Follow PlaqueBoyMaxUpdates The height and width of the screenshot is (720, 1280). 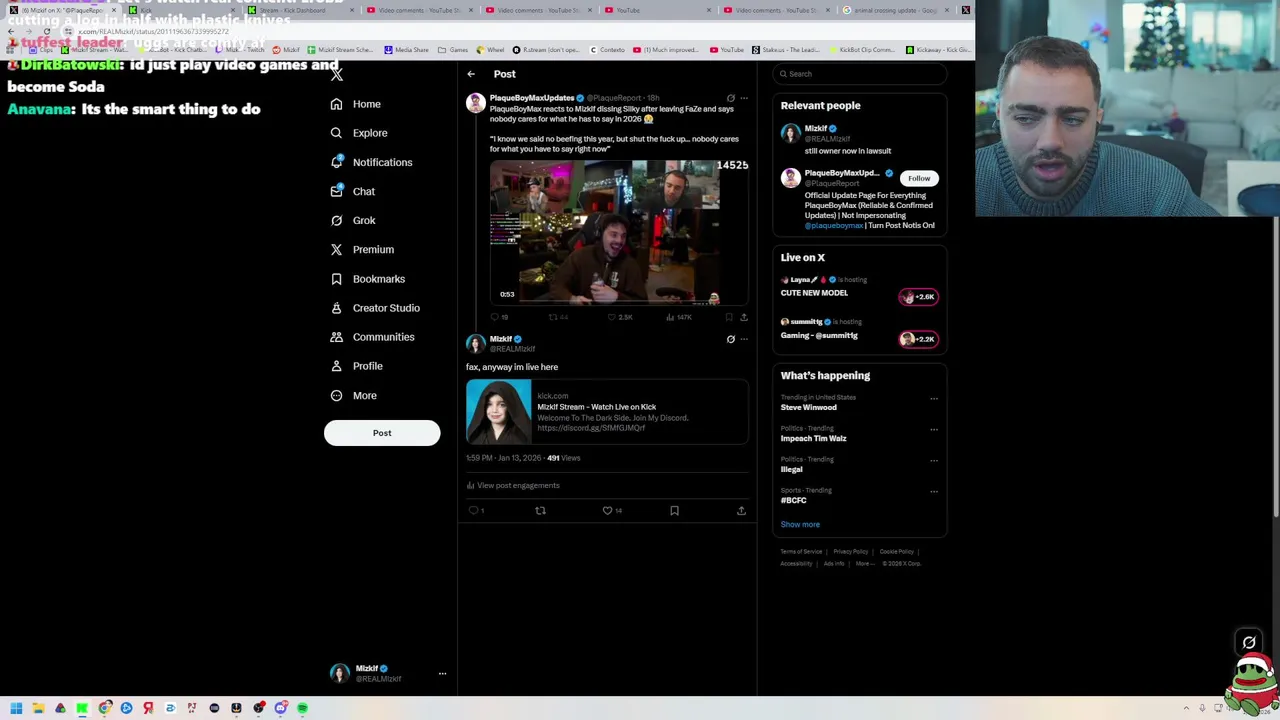coord(919,178)
